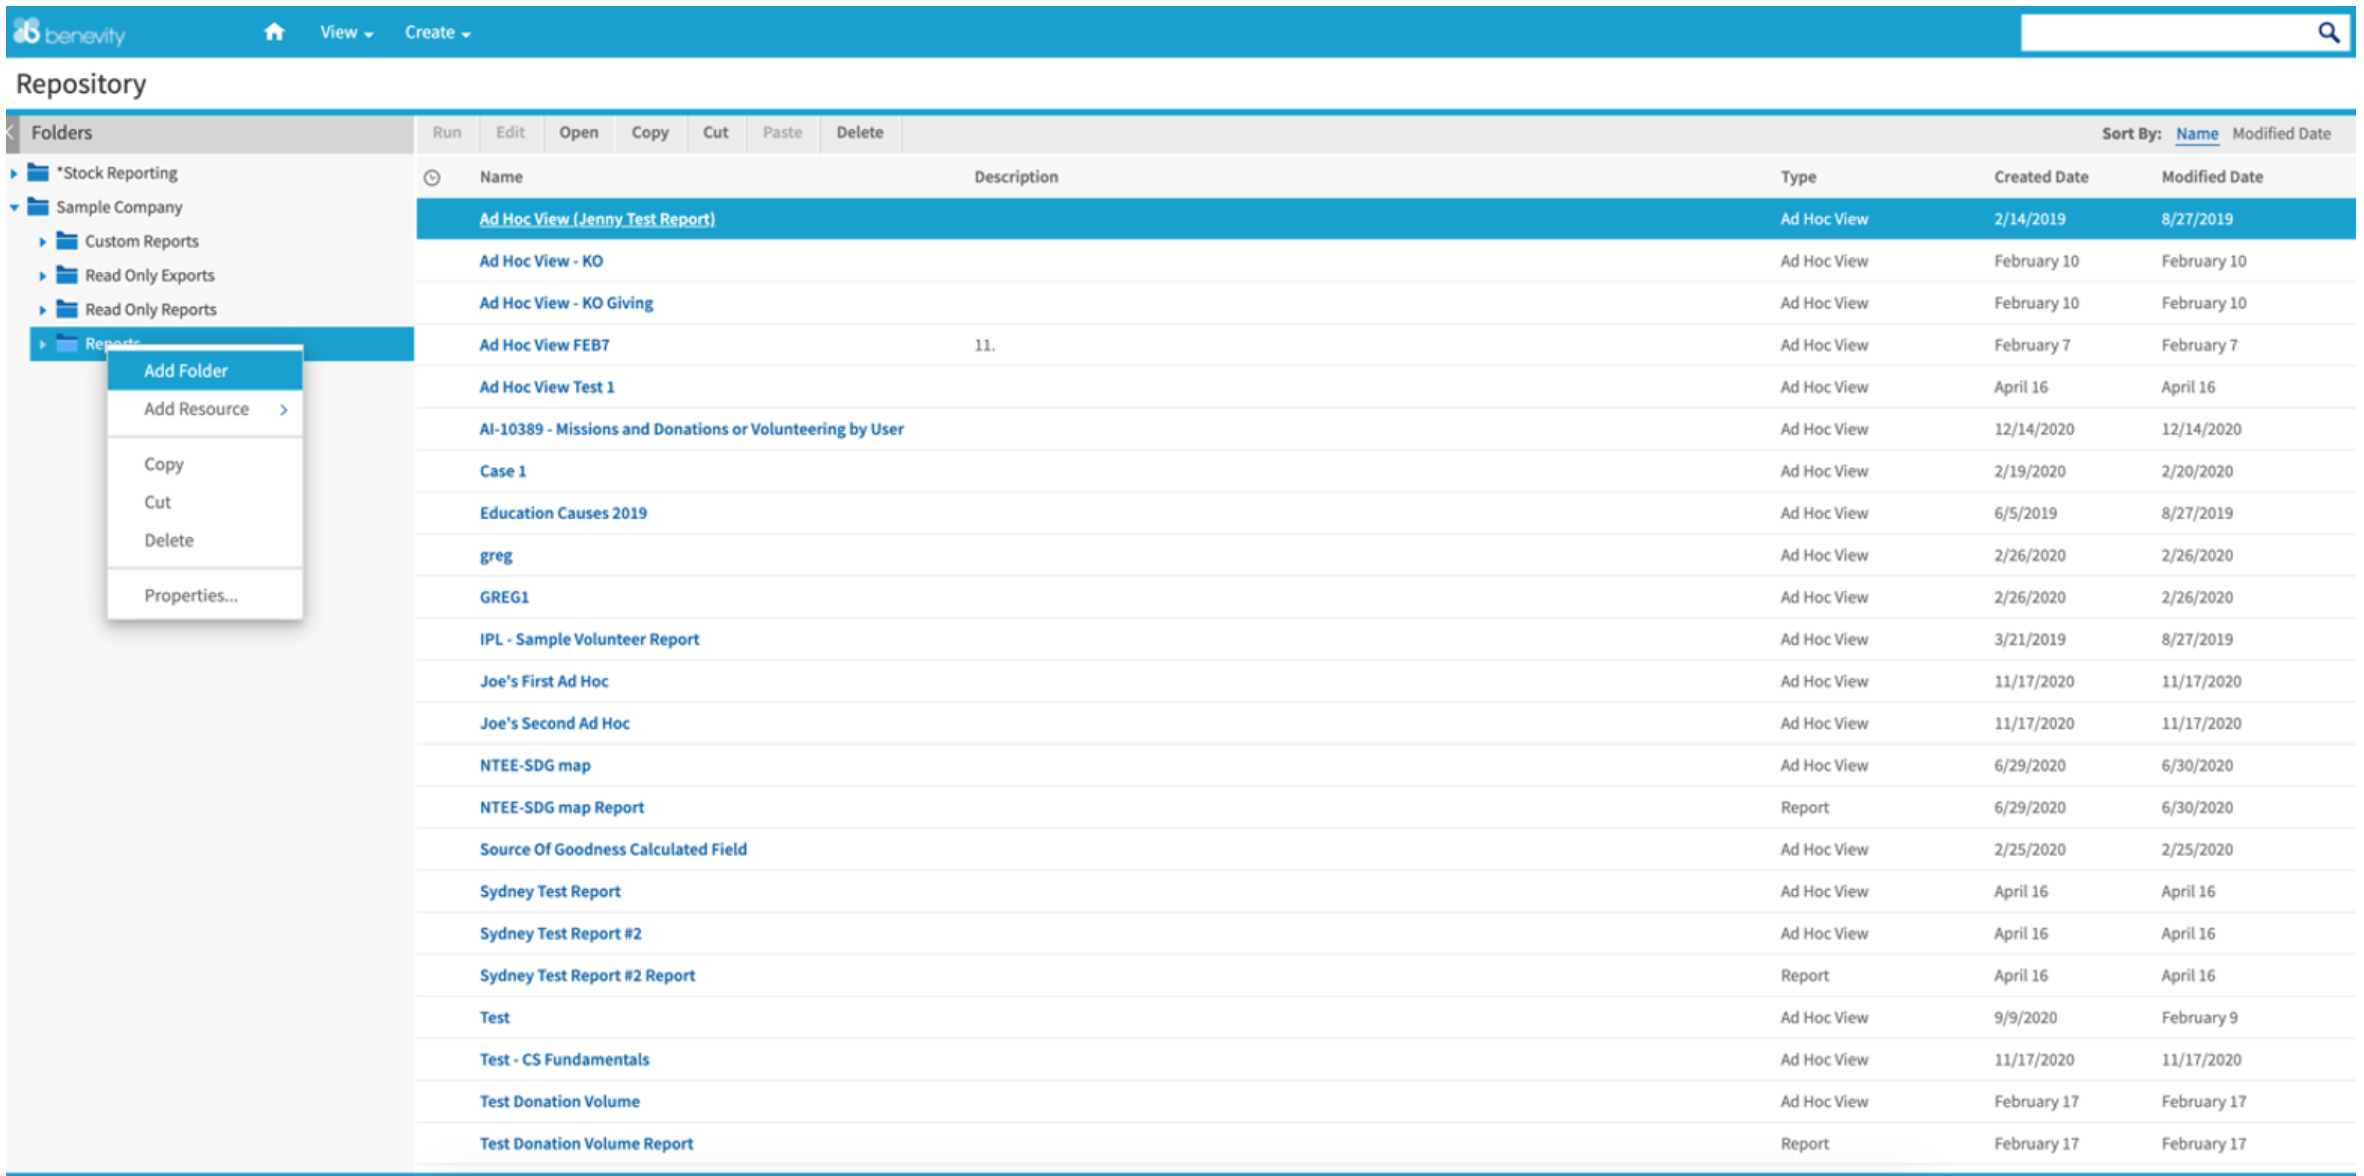Open the Education Causes 2019 report
The image size is (2364, 1176).
click(562, 512)
